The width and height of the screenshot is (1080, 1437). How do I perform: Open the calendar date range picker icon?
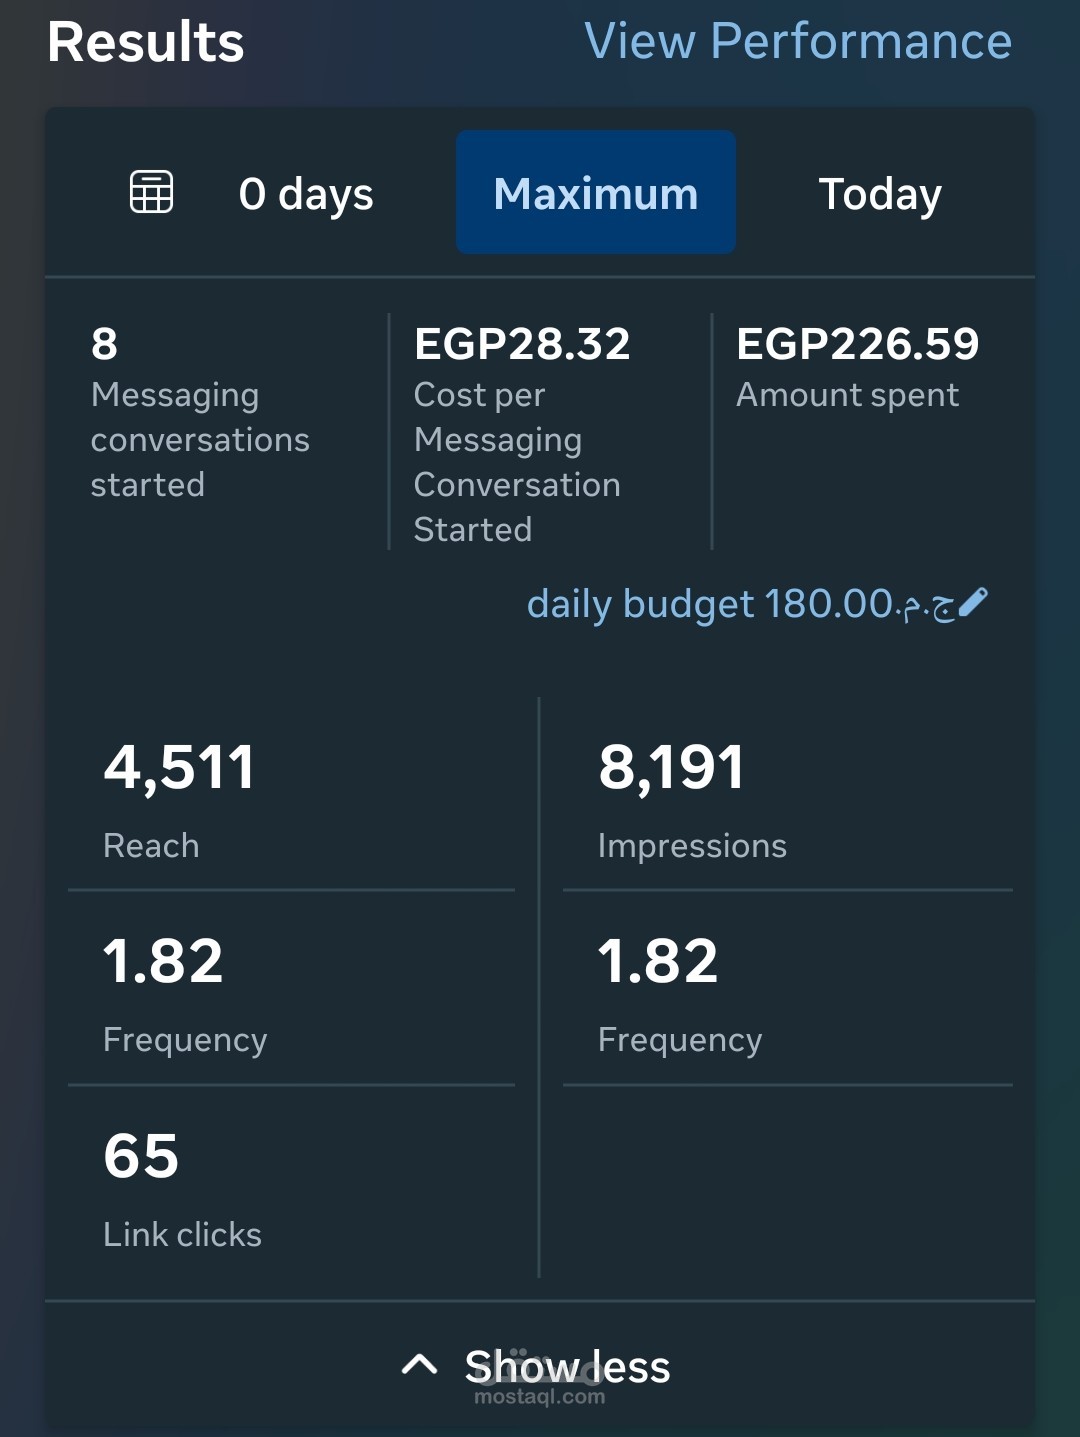[x=152, y=192]
